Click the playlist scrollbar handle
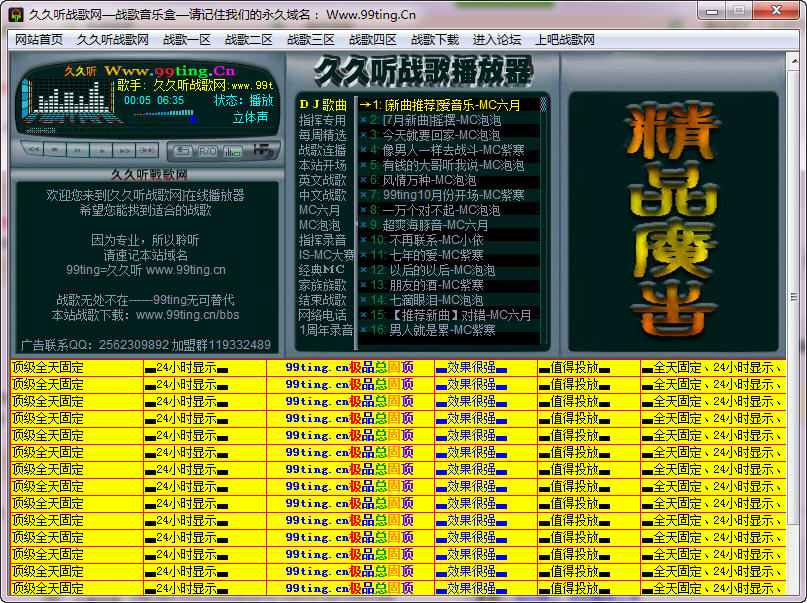 543,104
